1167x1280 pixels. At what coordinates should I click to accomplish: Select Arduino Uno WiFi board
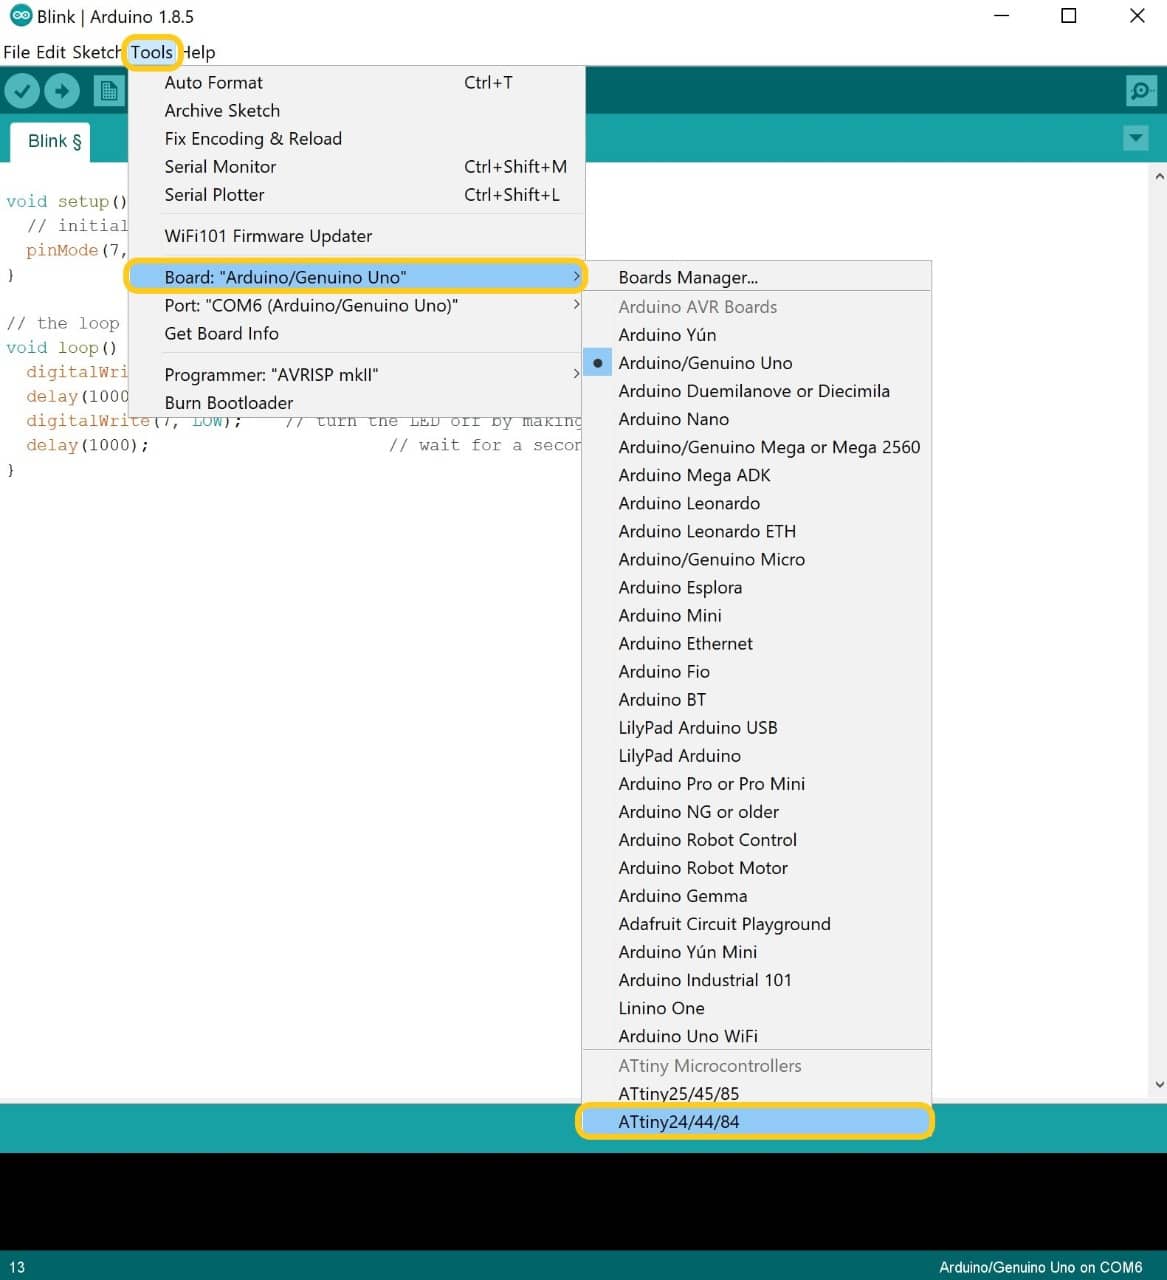[x=756, y=1035]
